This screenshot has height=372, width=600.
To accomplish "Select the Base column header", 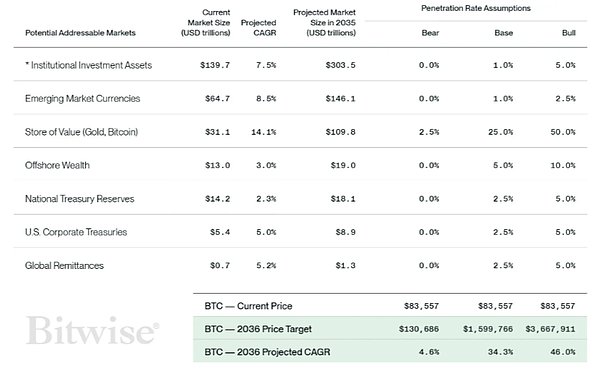I will tap(504, 33).
